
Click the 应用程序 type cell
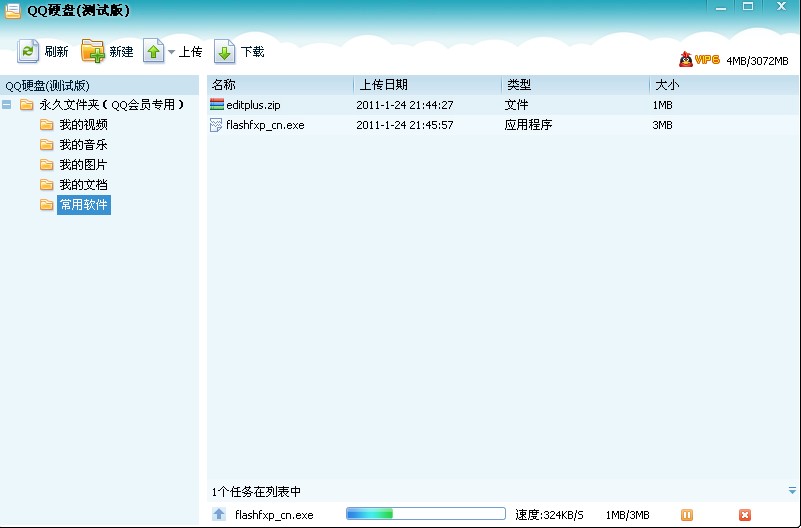pyautogui.click(x=528, y=125)
